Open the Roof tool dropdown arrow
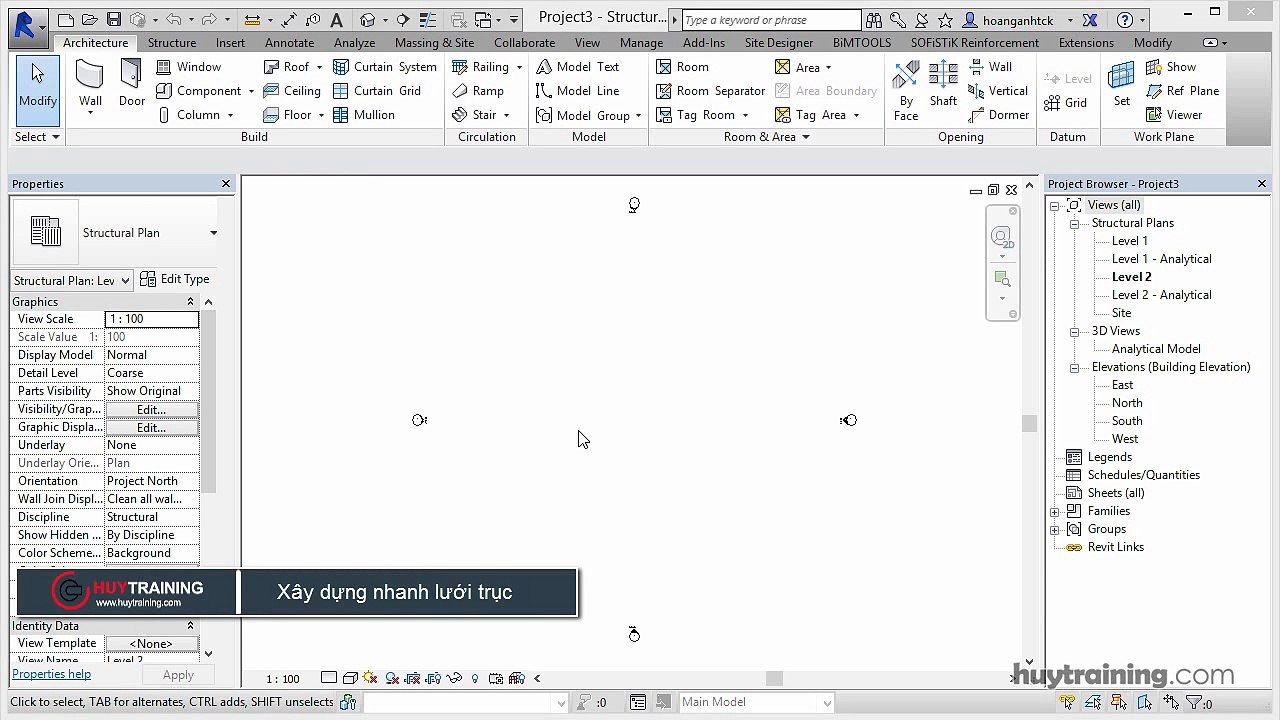 point(319,67)
